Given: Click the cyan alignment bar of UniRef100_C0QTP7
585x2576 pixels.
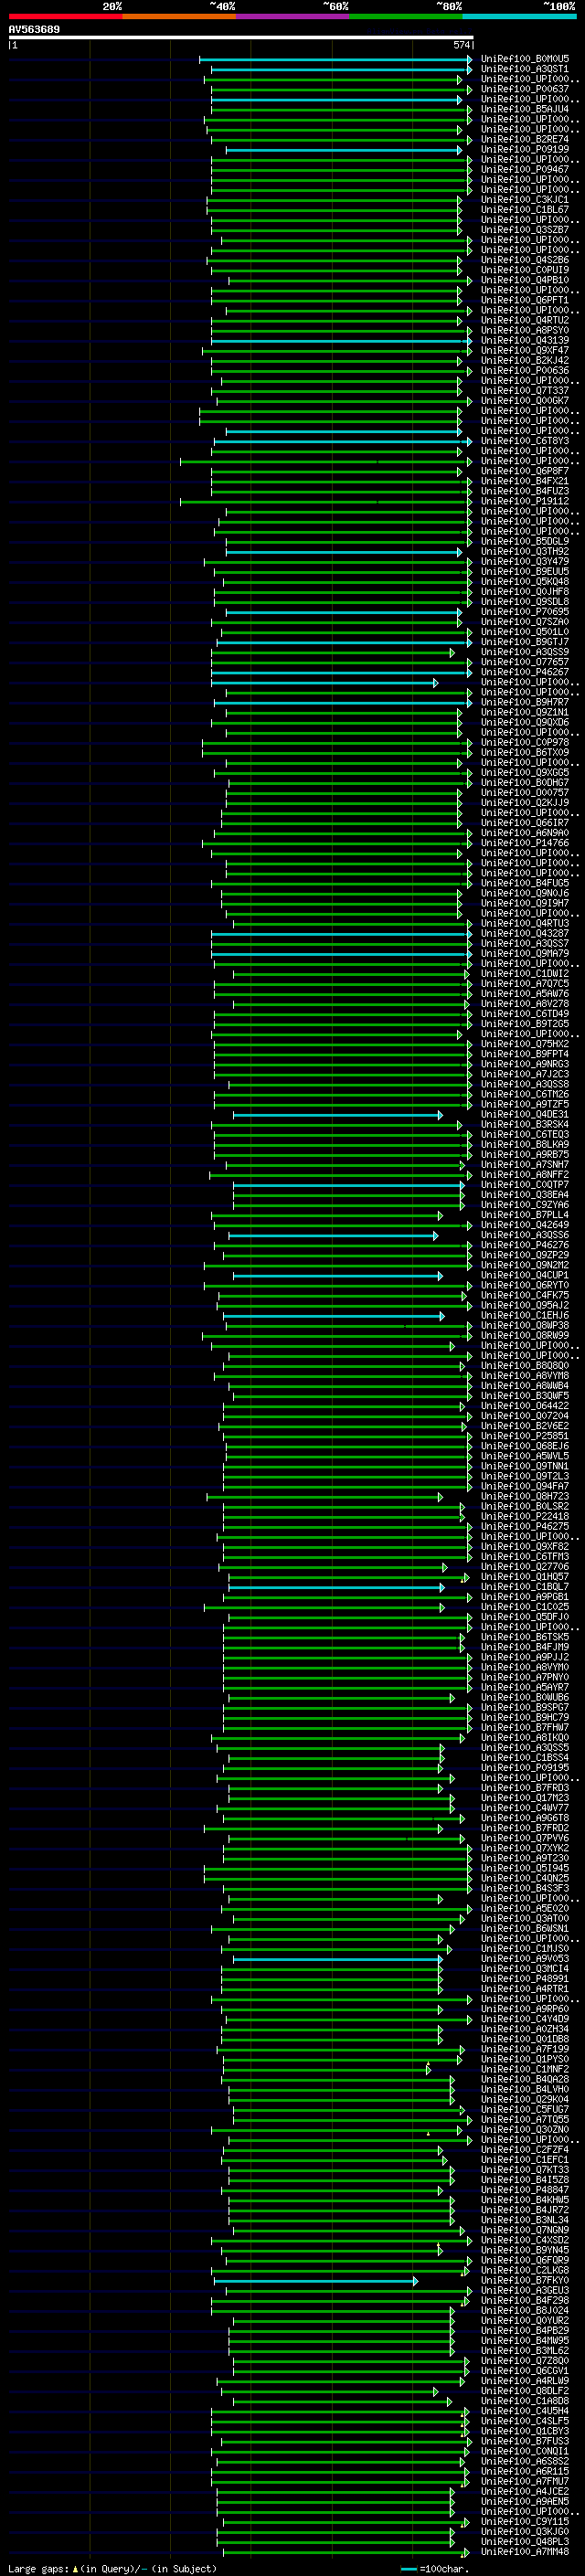Looking at the screenshot, I should pos(347,1185).
